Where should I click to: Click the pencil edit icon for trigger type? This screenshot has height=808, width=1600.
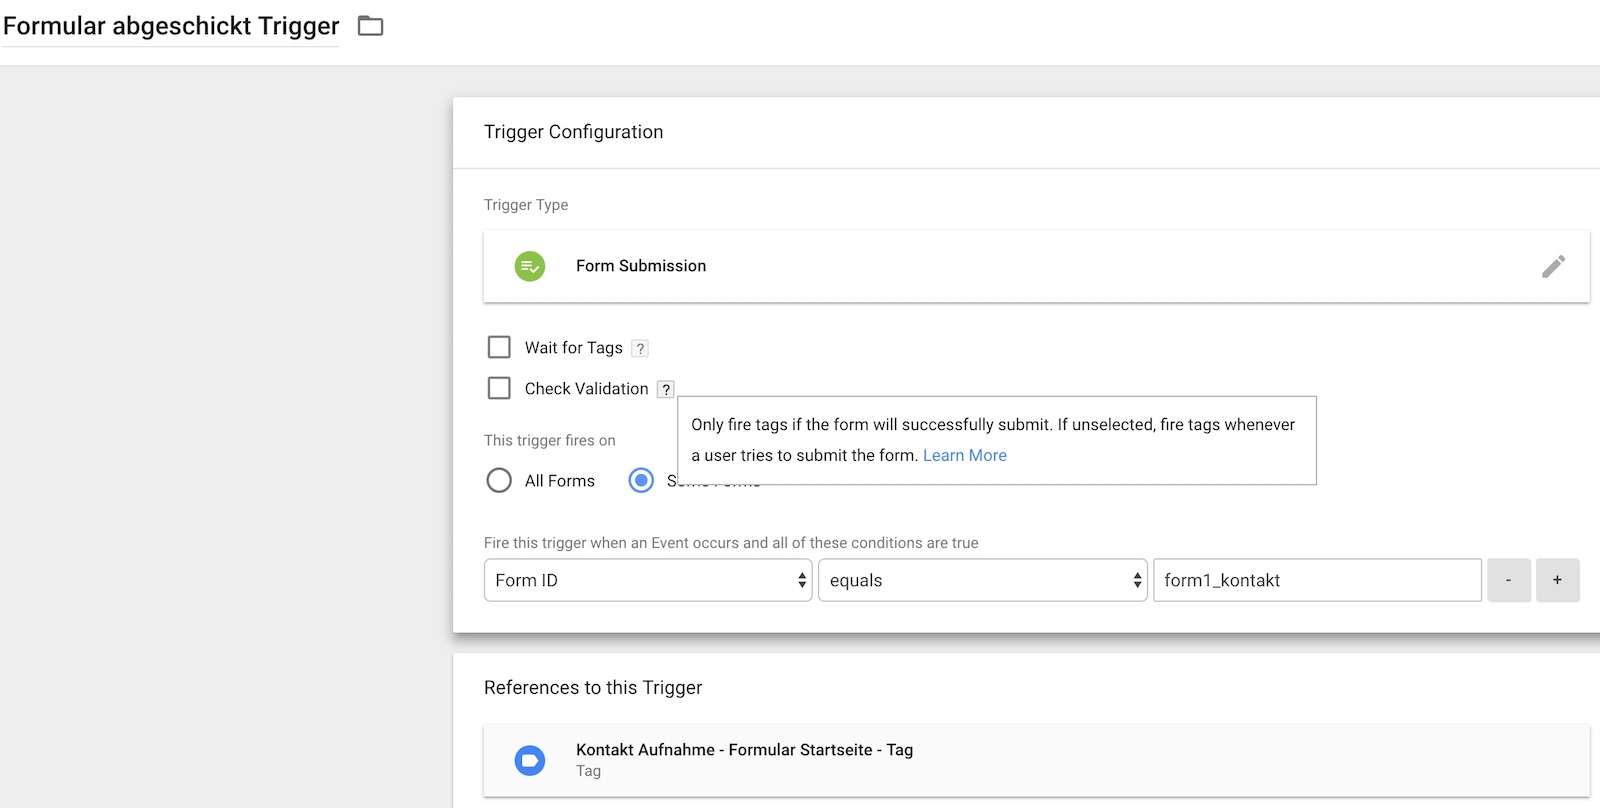tap(1553, 266)
